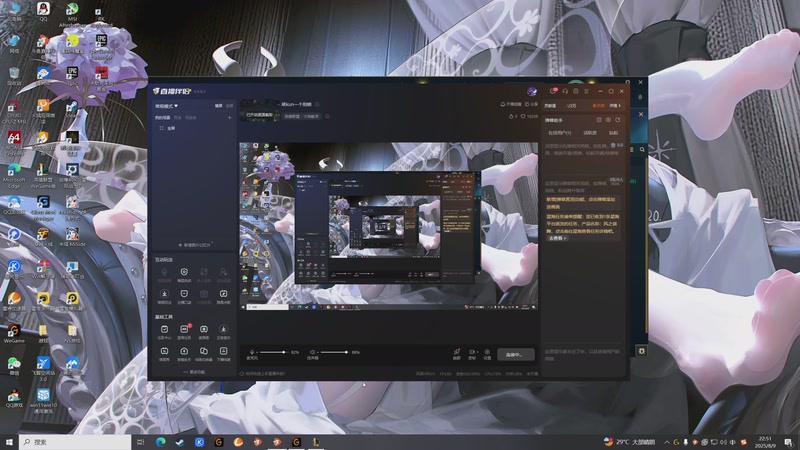Switch to the 活跃度 tab
The width and height of the screenshot is (800, 450).
tap(590, 133)
